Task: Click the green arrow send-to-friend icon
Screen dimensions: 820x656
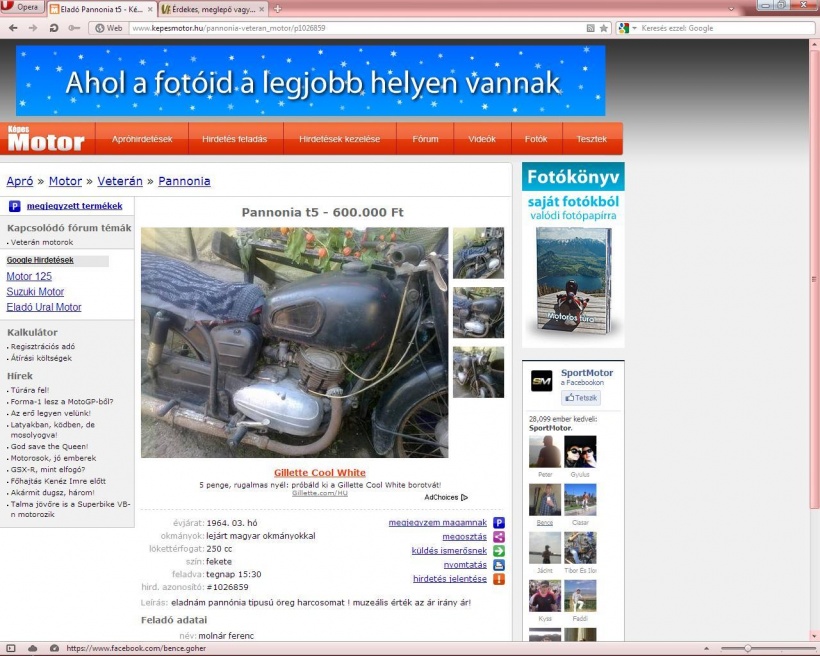Action: click(499, 551)
